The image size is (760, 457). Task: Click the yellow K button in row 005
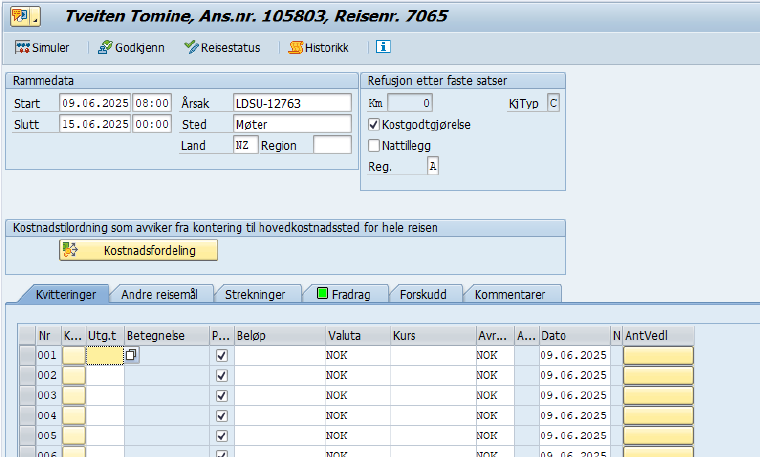click(74, 436)
